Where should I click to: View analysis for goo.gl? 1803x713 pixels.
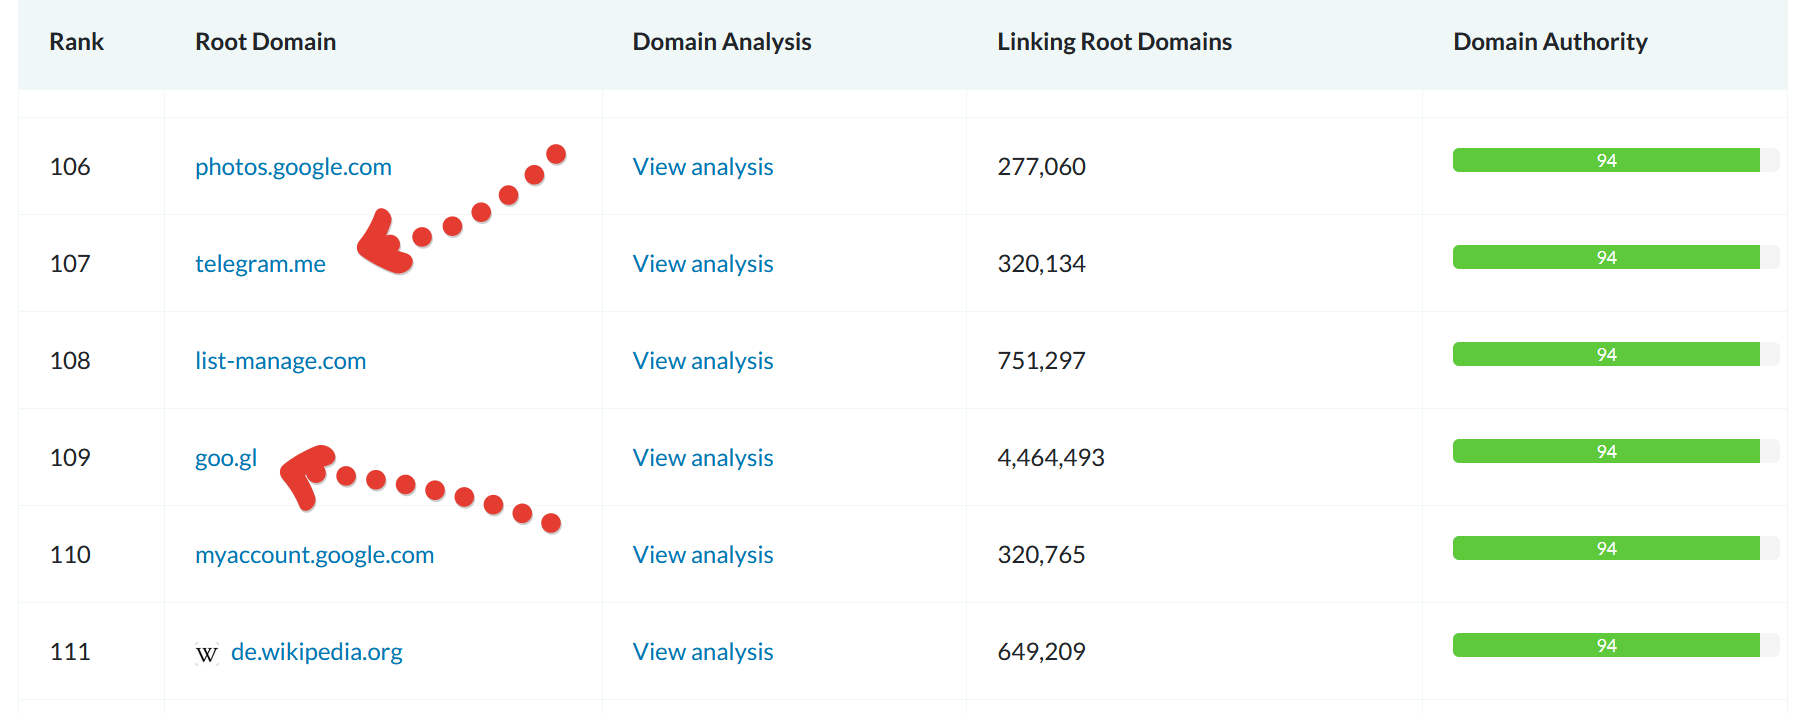[x=702, y=458]
